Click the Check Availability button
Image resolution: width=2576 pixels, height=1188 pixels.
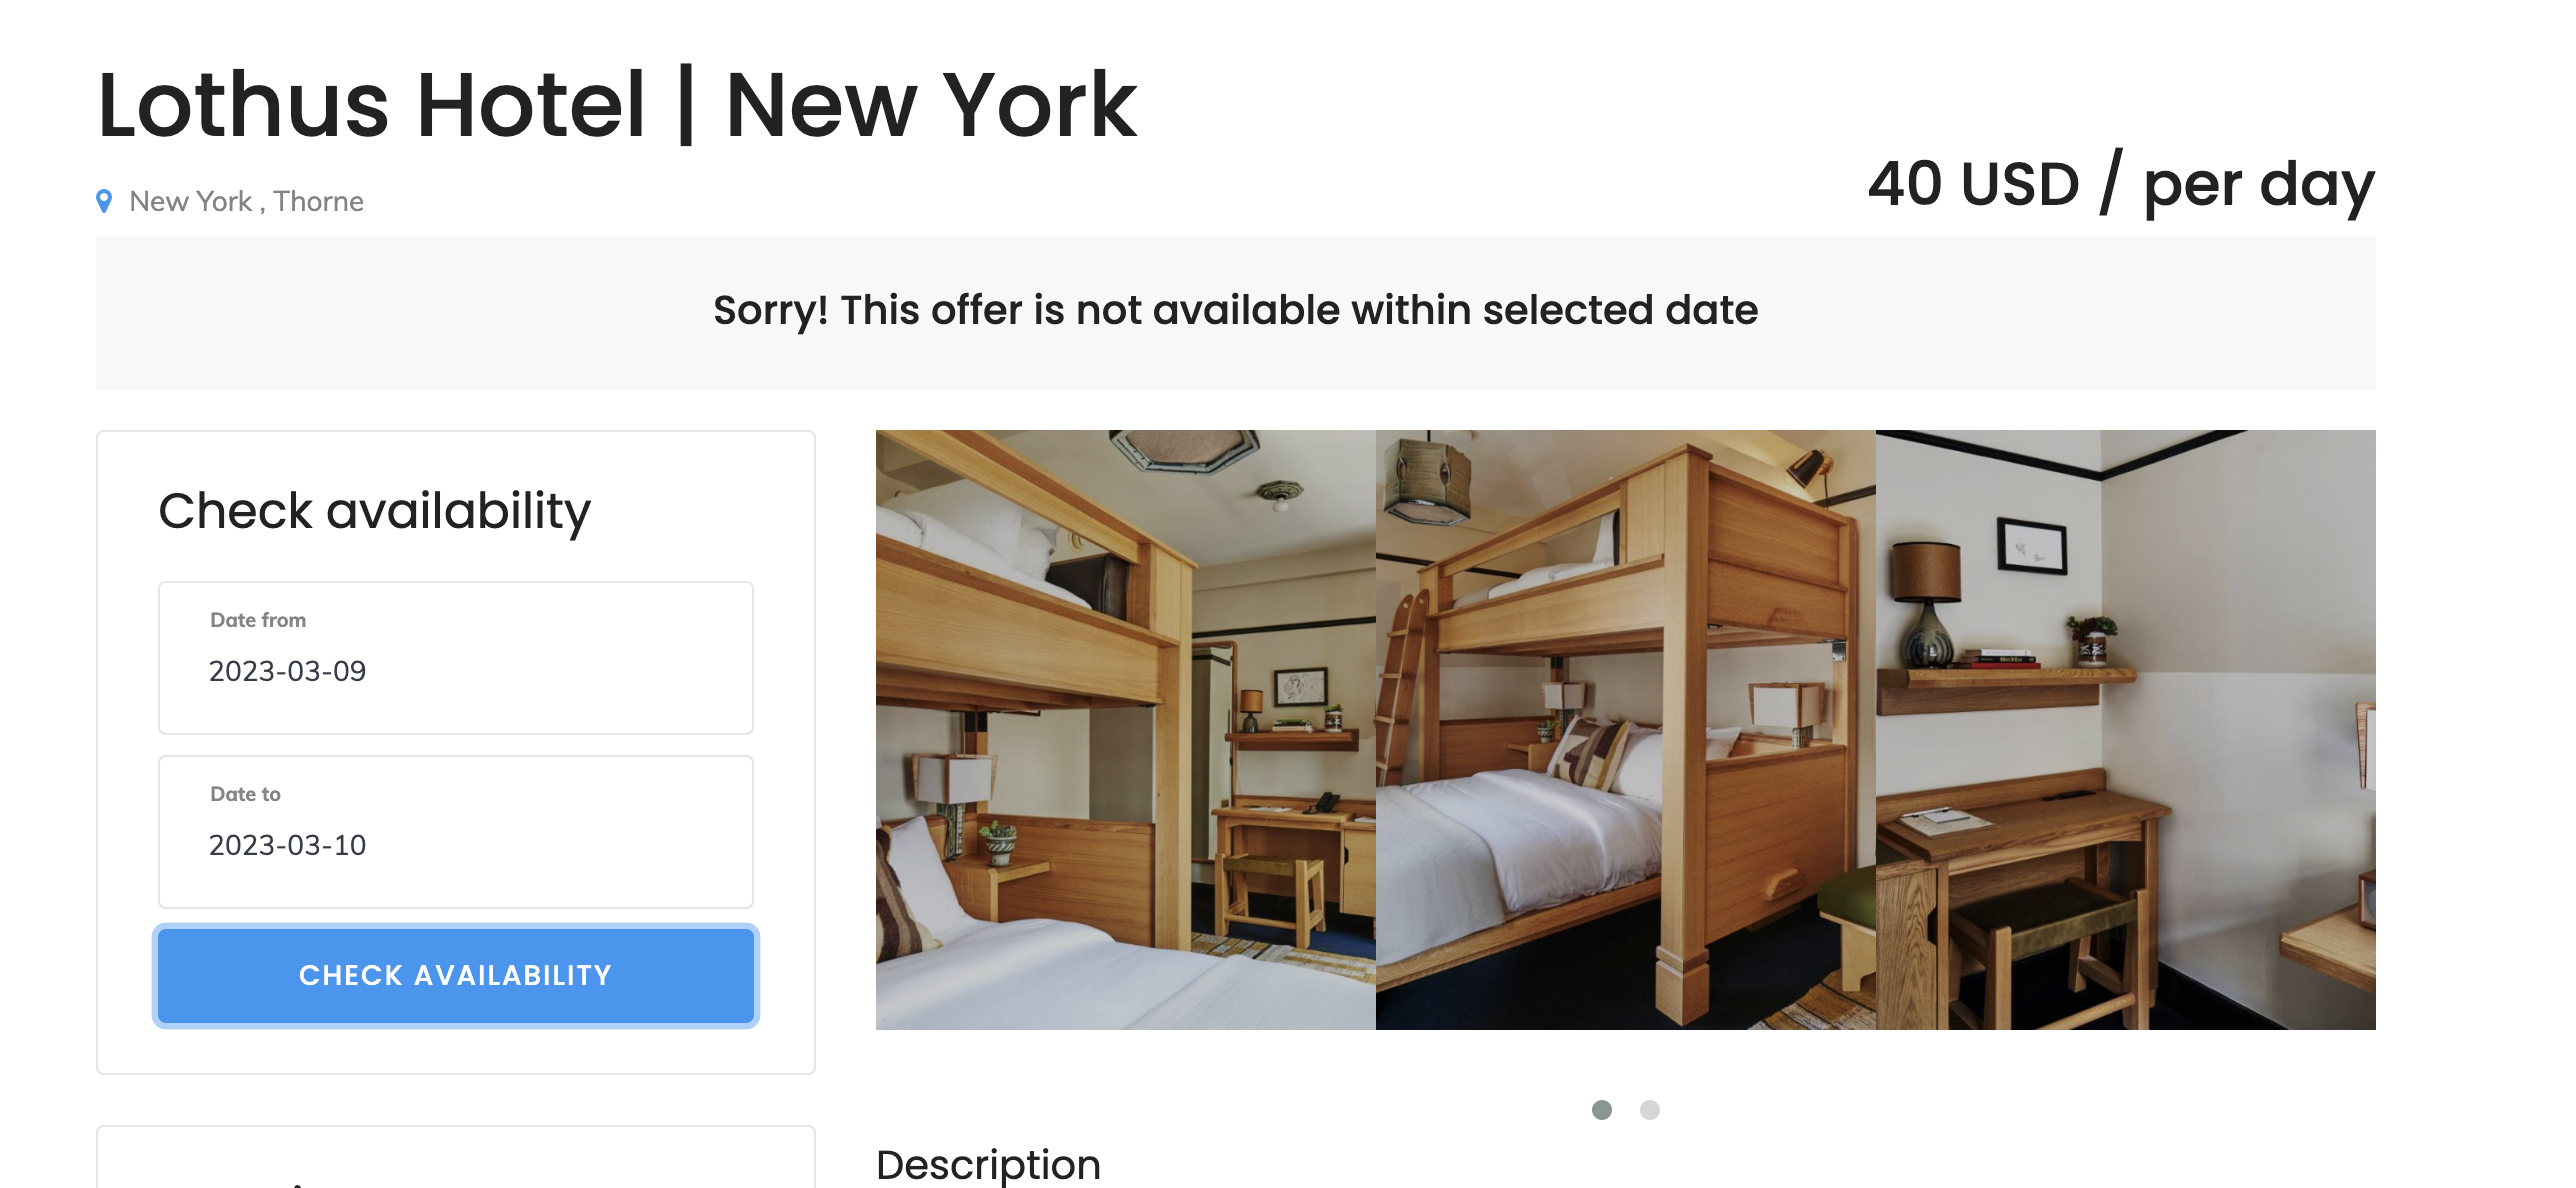coord(456,975)
